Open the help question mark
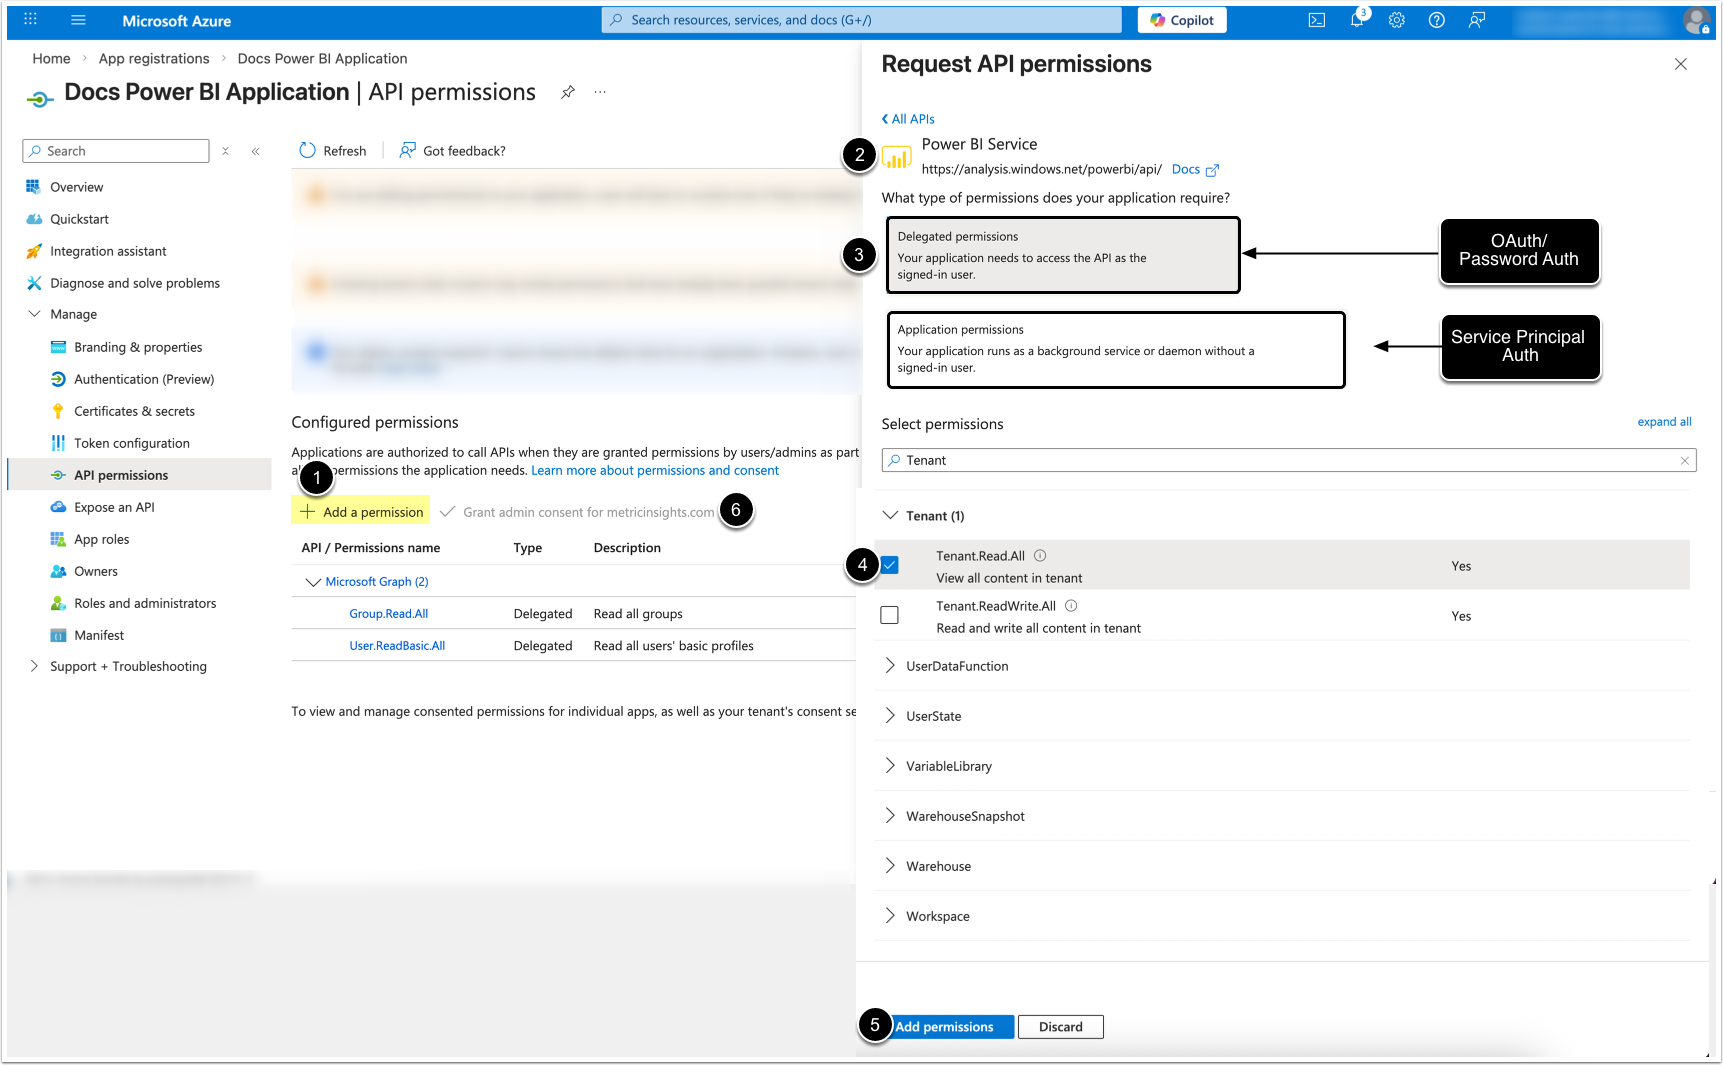Image resolution: width=1723 pixels, height=1065 pixels. (x=1437, y=20)
